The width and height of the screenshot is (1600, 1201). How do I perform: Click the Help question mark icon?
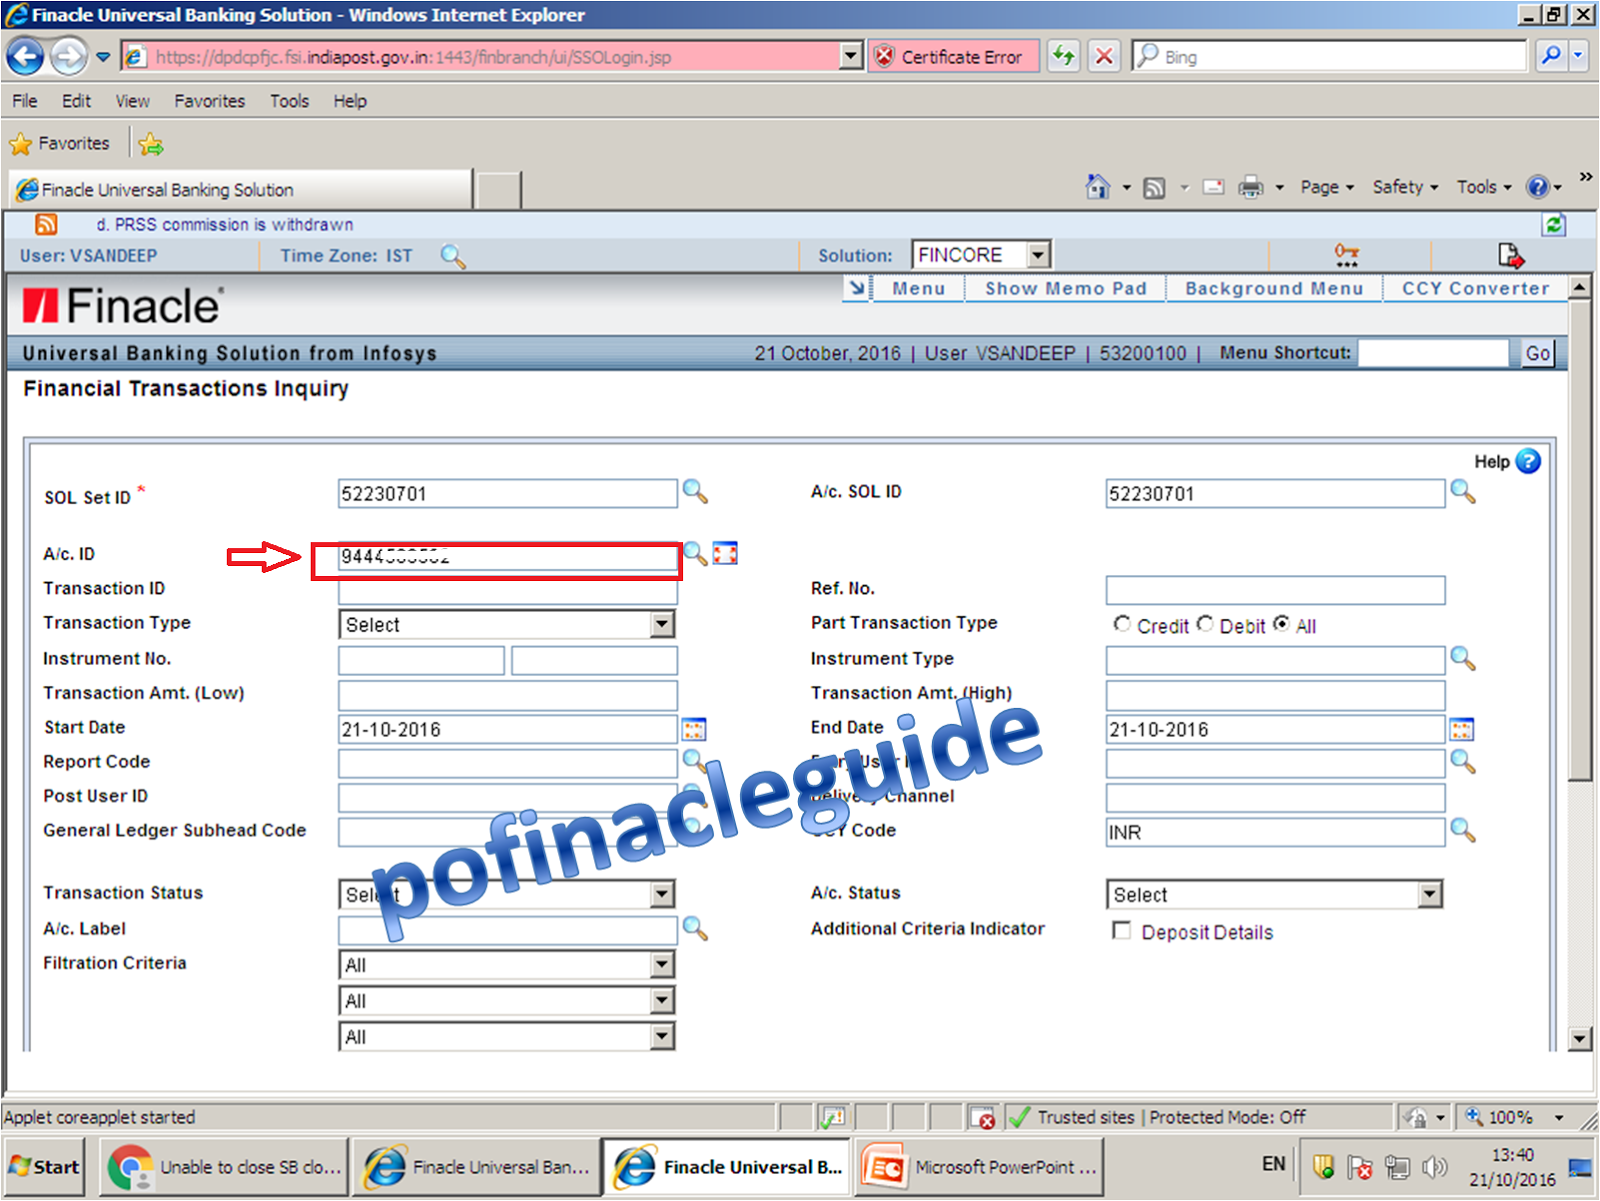(1528, 461)
